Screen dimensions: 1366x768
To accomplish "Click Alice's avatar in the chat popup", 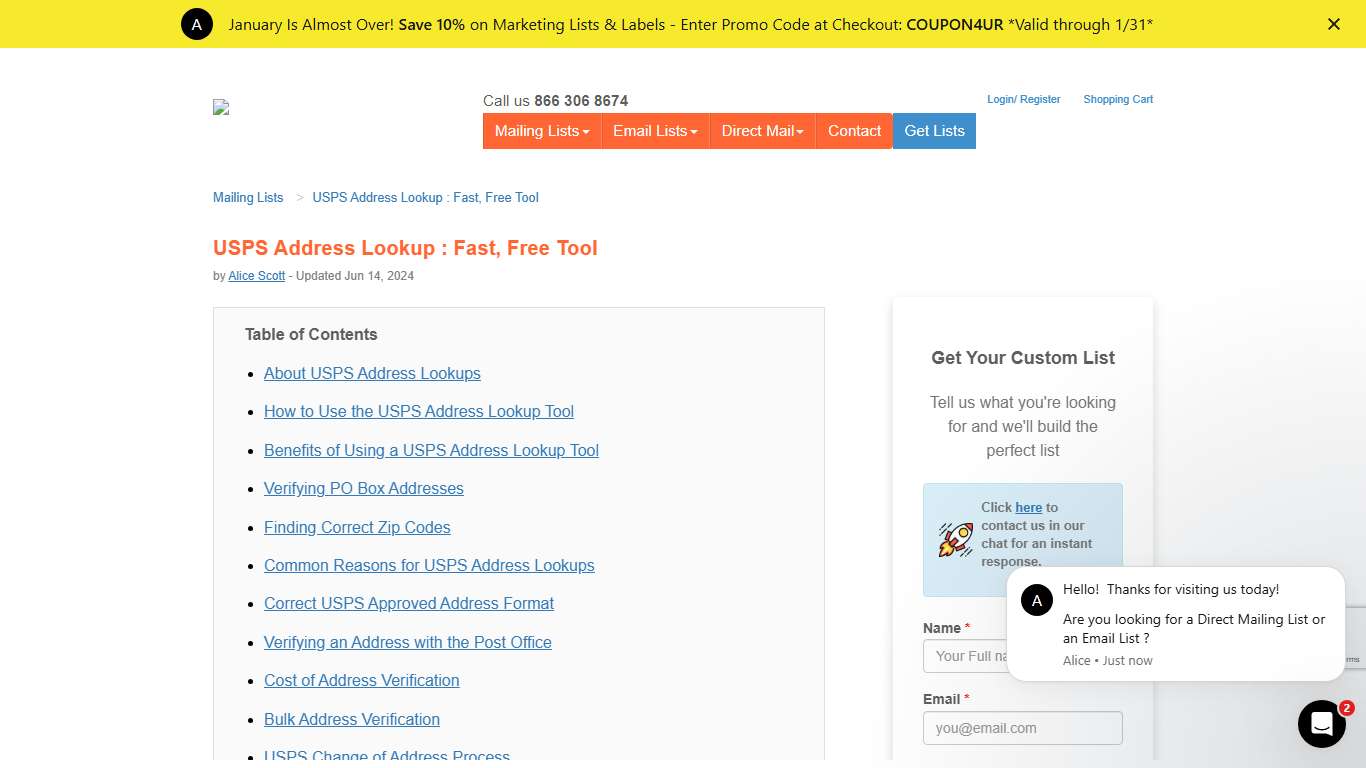I will [x=1037, y=600].
